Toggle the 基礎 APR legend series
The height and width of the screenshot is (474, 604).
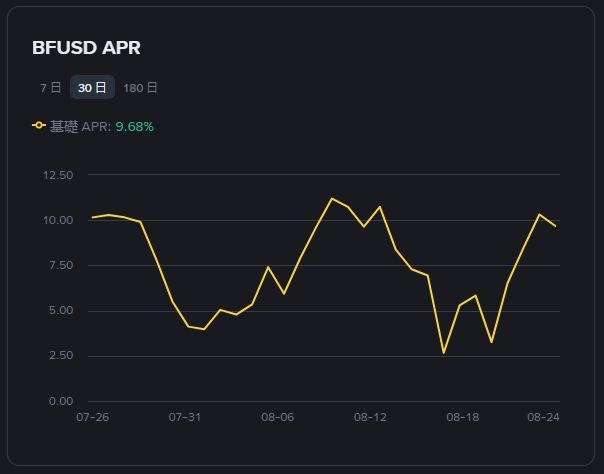[80, 127]
